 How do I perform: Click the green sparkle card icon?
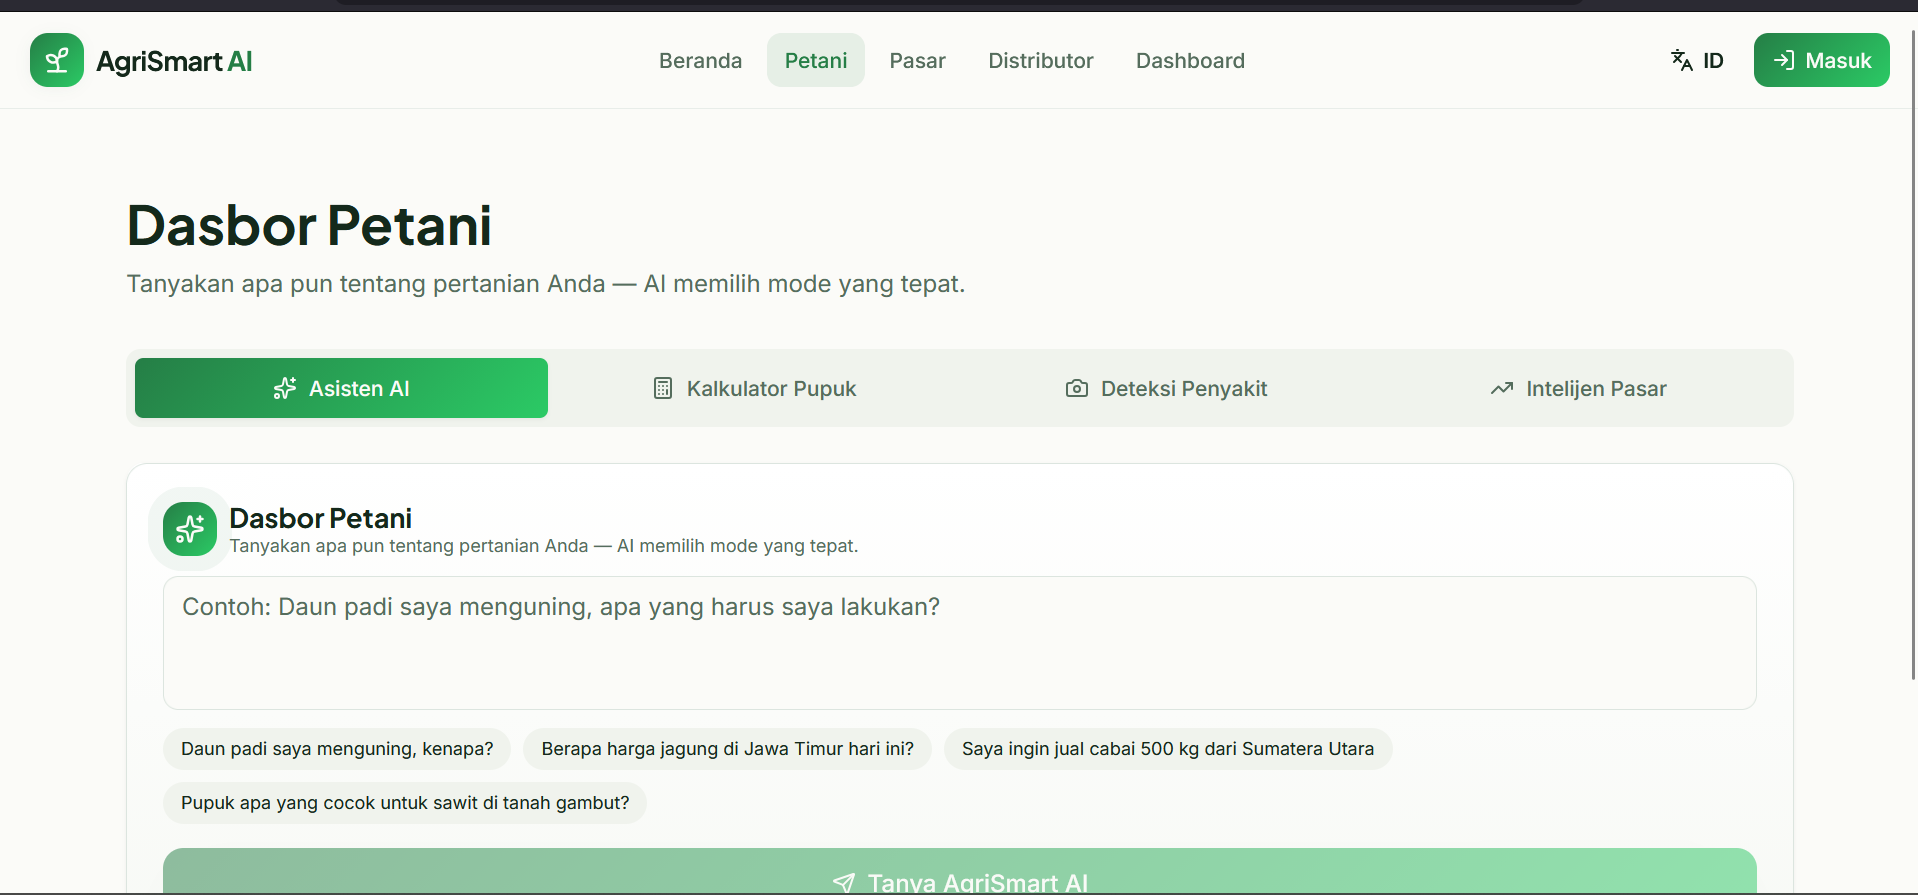point(190,529)
